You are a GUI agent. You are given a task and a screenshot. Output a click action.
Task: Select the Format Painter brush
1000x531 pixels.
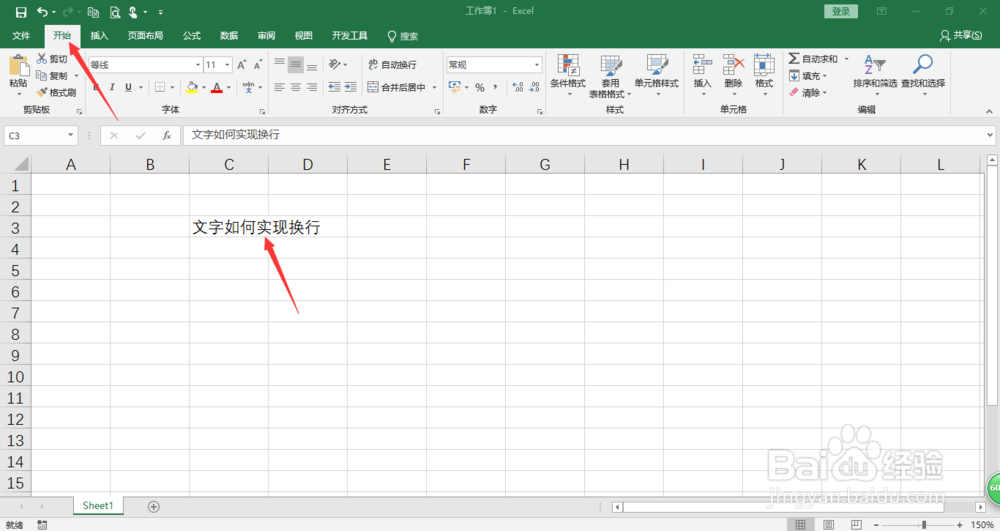42,92
